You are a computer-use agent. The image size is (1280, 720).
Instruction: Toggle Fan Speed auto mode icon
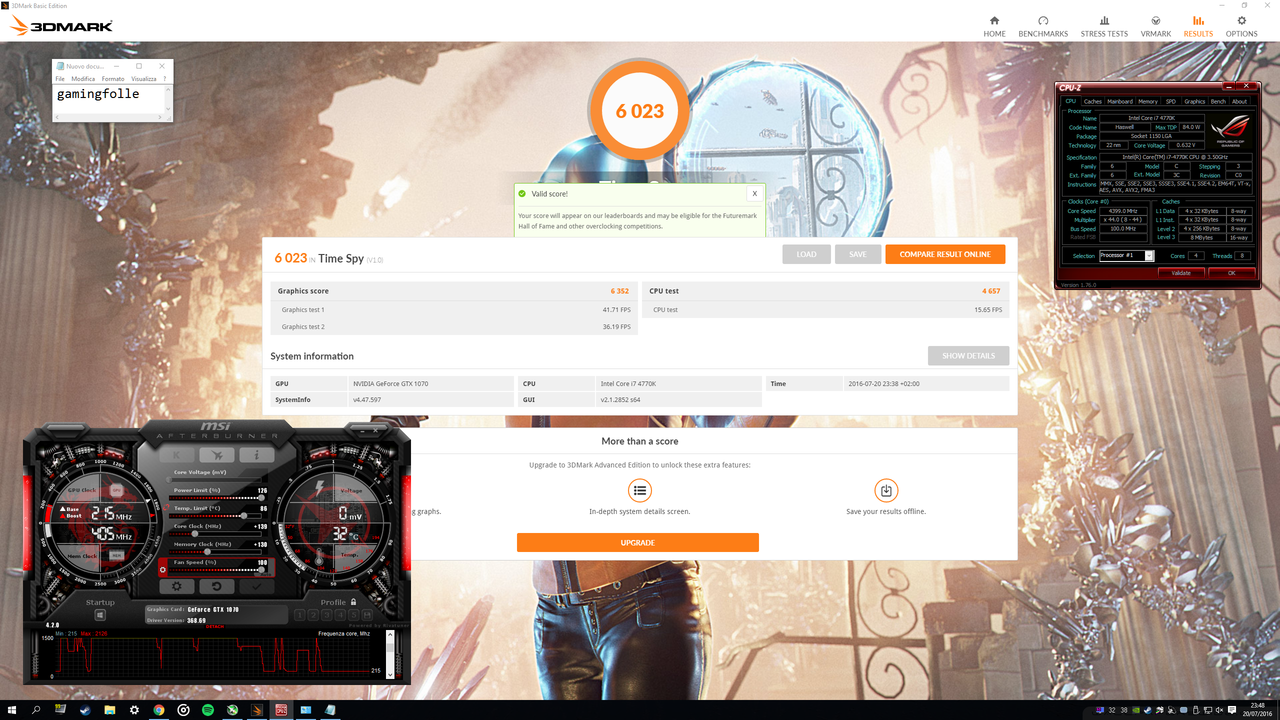coord(163,570)
